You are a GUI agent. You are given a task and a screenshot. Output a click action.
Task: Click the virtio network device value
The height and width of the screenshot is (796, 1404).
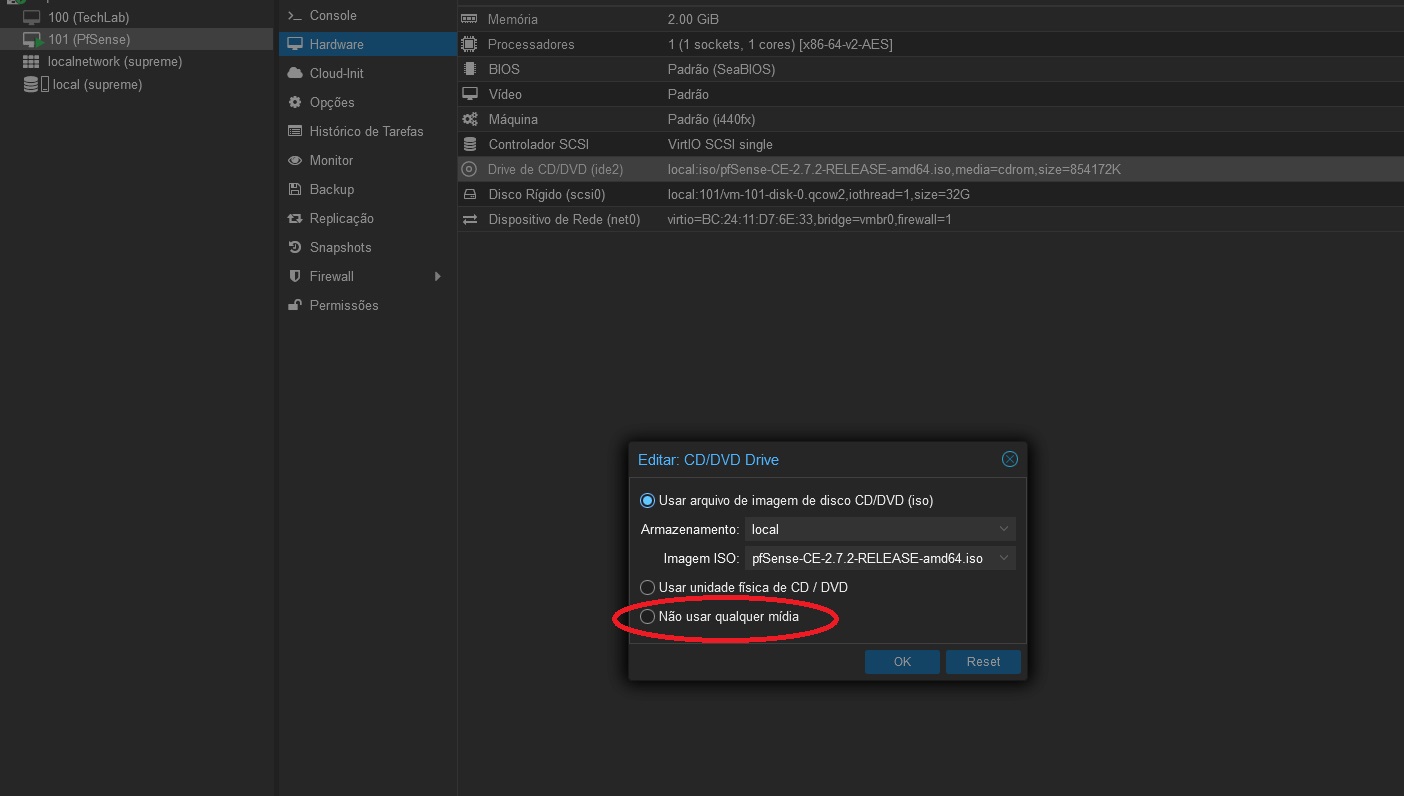point(809,219)
